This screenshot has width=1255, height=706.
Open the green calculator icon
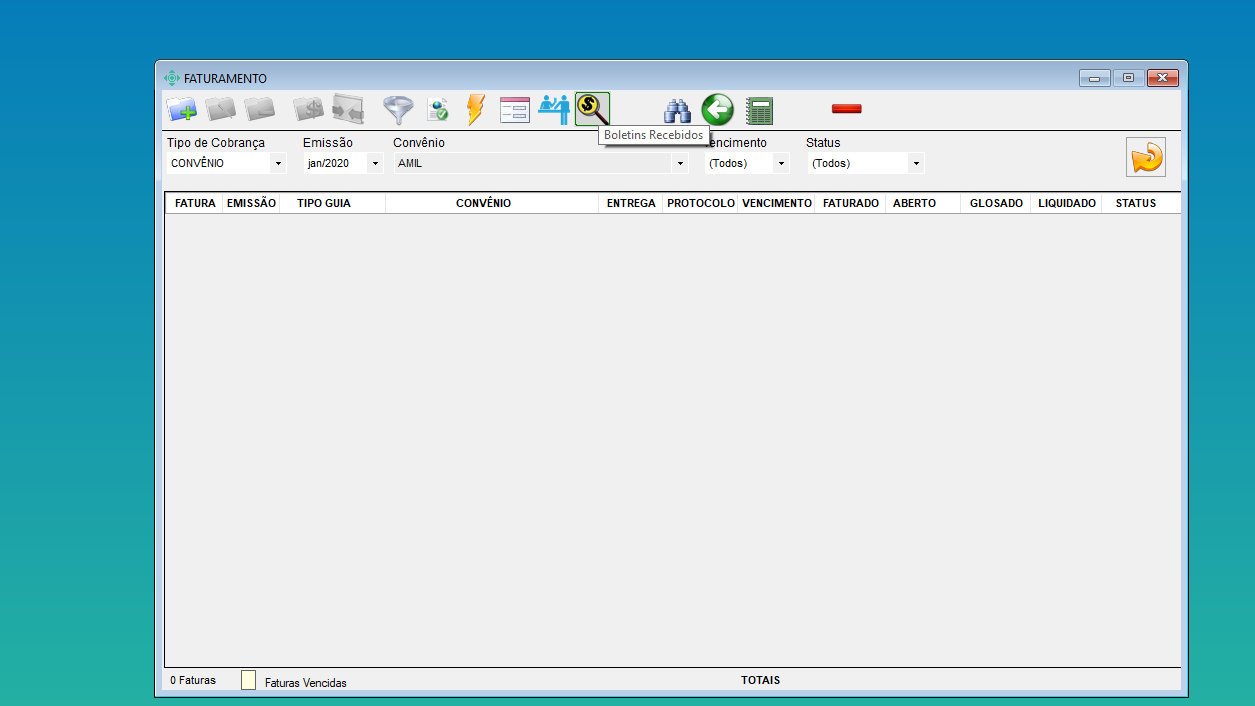[x=759, y=110]
